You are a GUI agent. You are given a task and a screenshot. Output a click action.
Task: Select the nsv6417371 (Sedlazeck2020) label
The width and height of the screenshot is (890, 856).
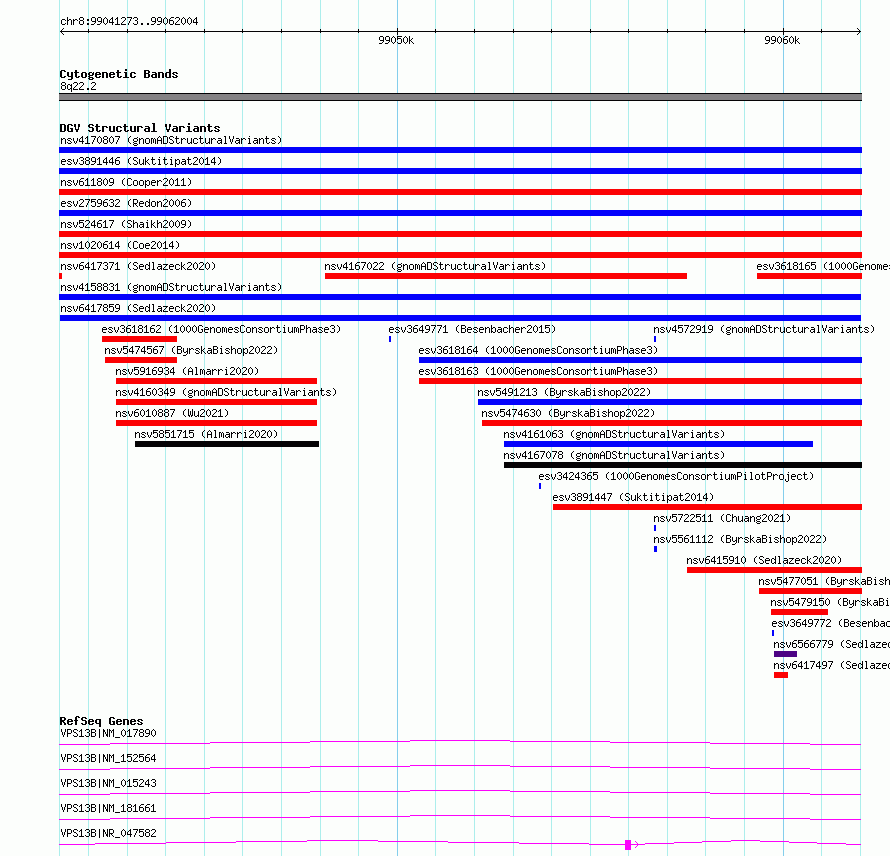pos(138,266)
